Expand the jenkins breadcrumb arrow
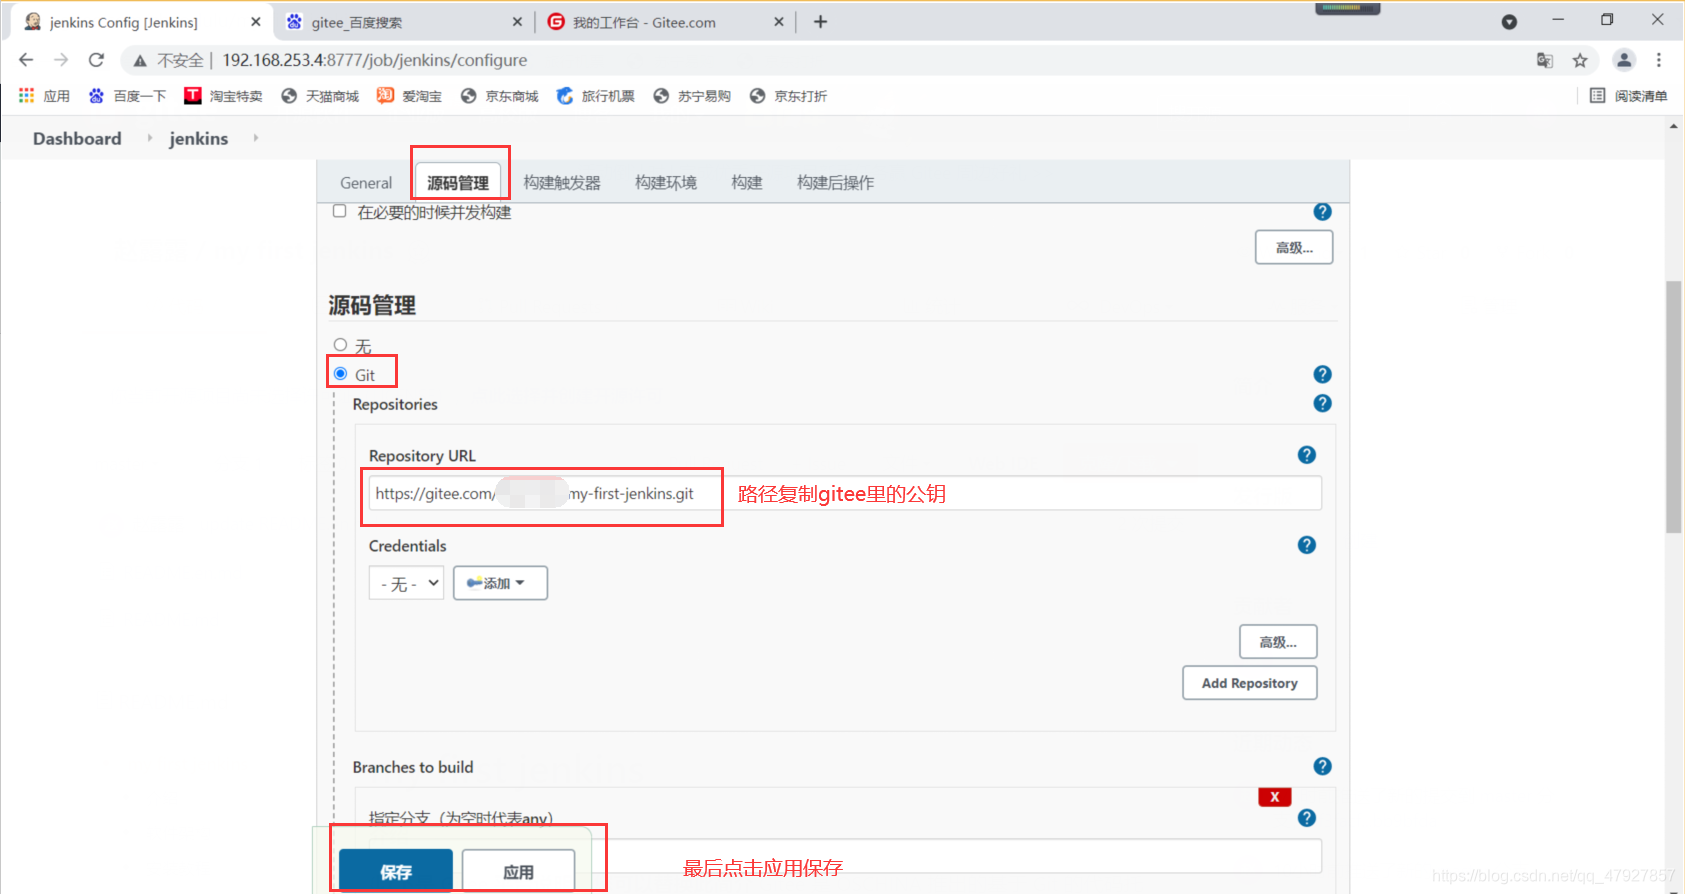The width and height of the screenshot is (1685, 894). click(256, 138)
